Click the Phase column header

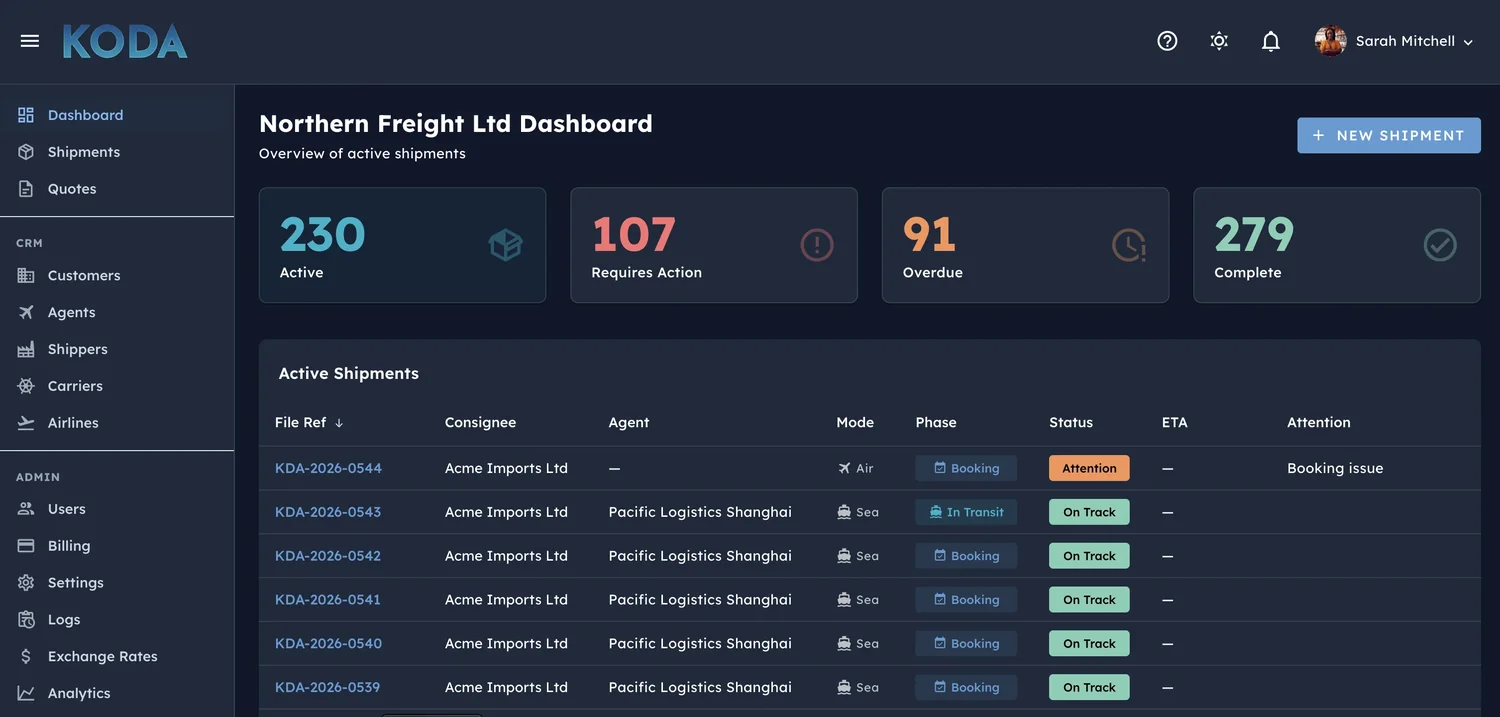[936, 423]
